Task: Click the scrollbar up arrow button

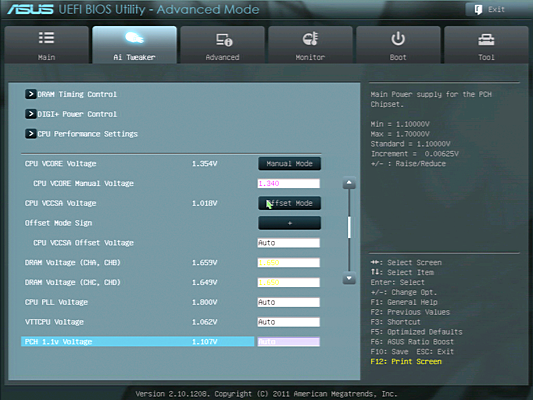Action: click(349, 184)
